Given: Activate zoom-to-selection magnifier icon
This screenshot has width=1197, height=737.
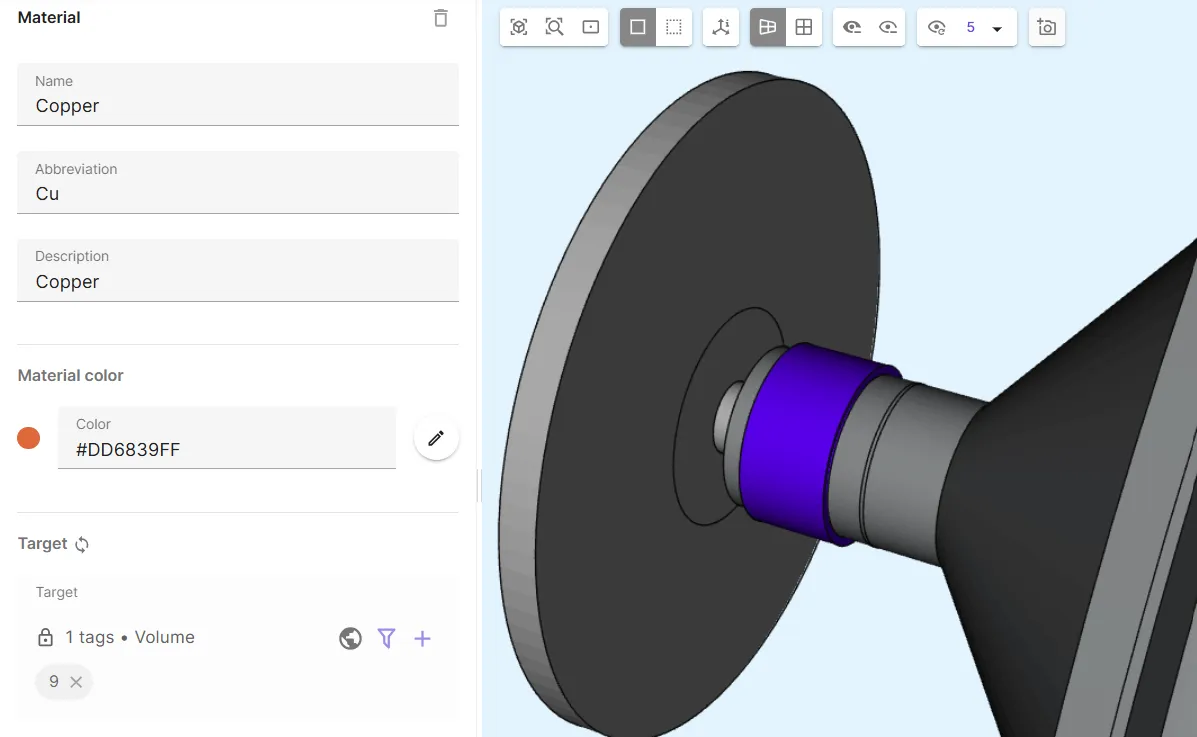Looking at the screenshot, I should pos(555,27).
